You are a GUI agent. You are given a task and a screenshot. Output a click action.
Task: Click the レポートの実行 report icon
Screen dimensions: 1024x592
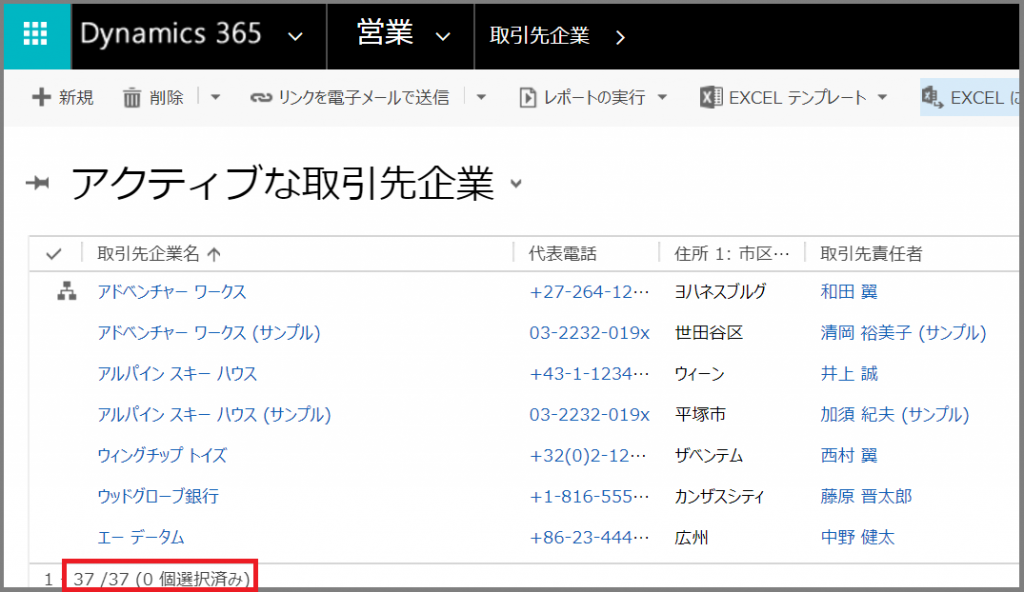tap(528, 97)
